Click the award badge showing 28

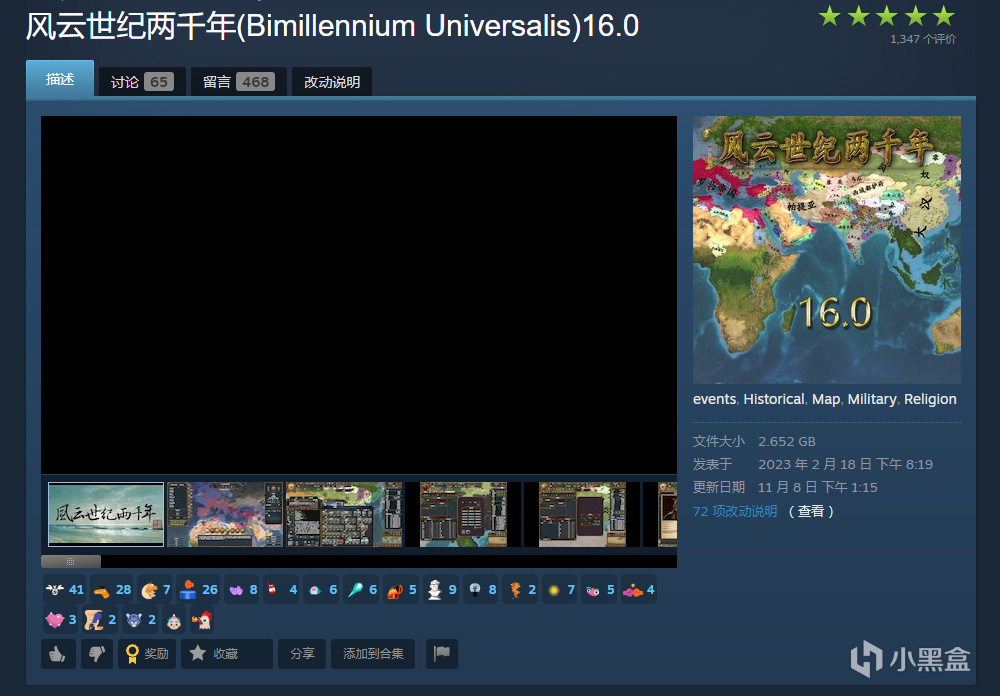(112, 590)
